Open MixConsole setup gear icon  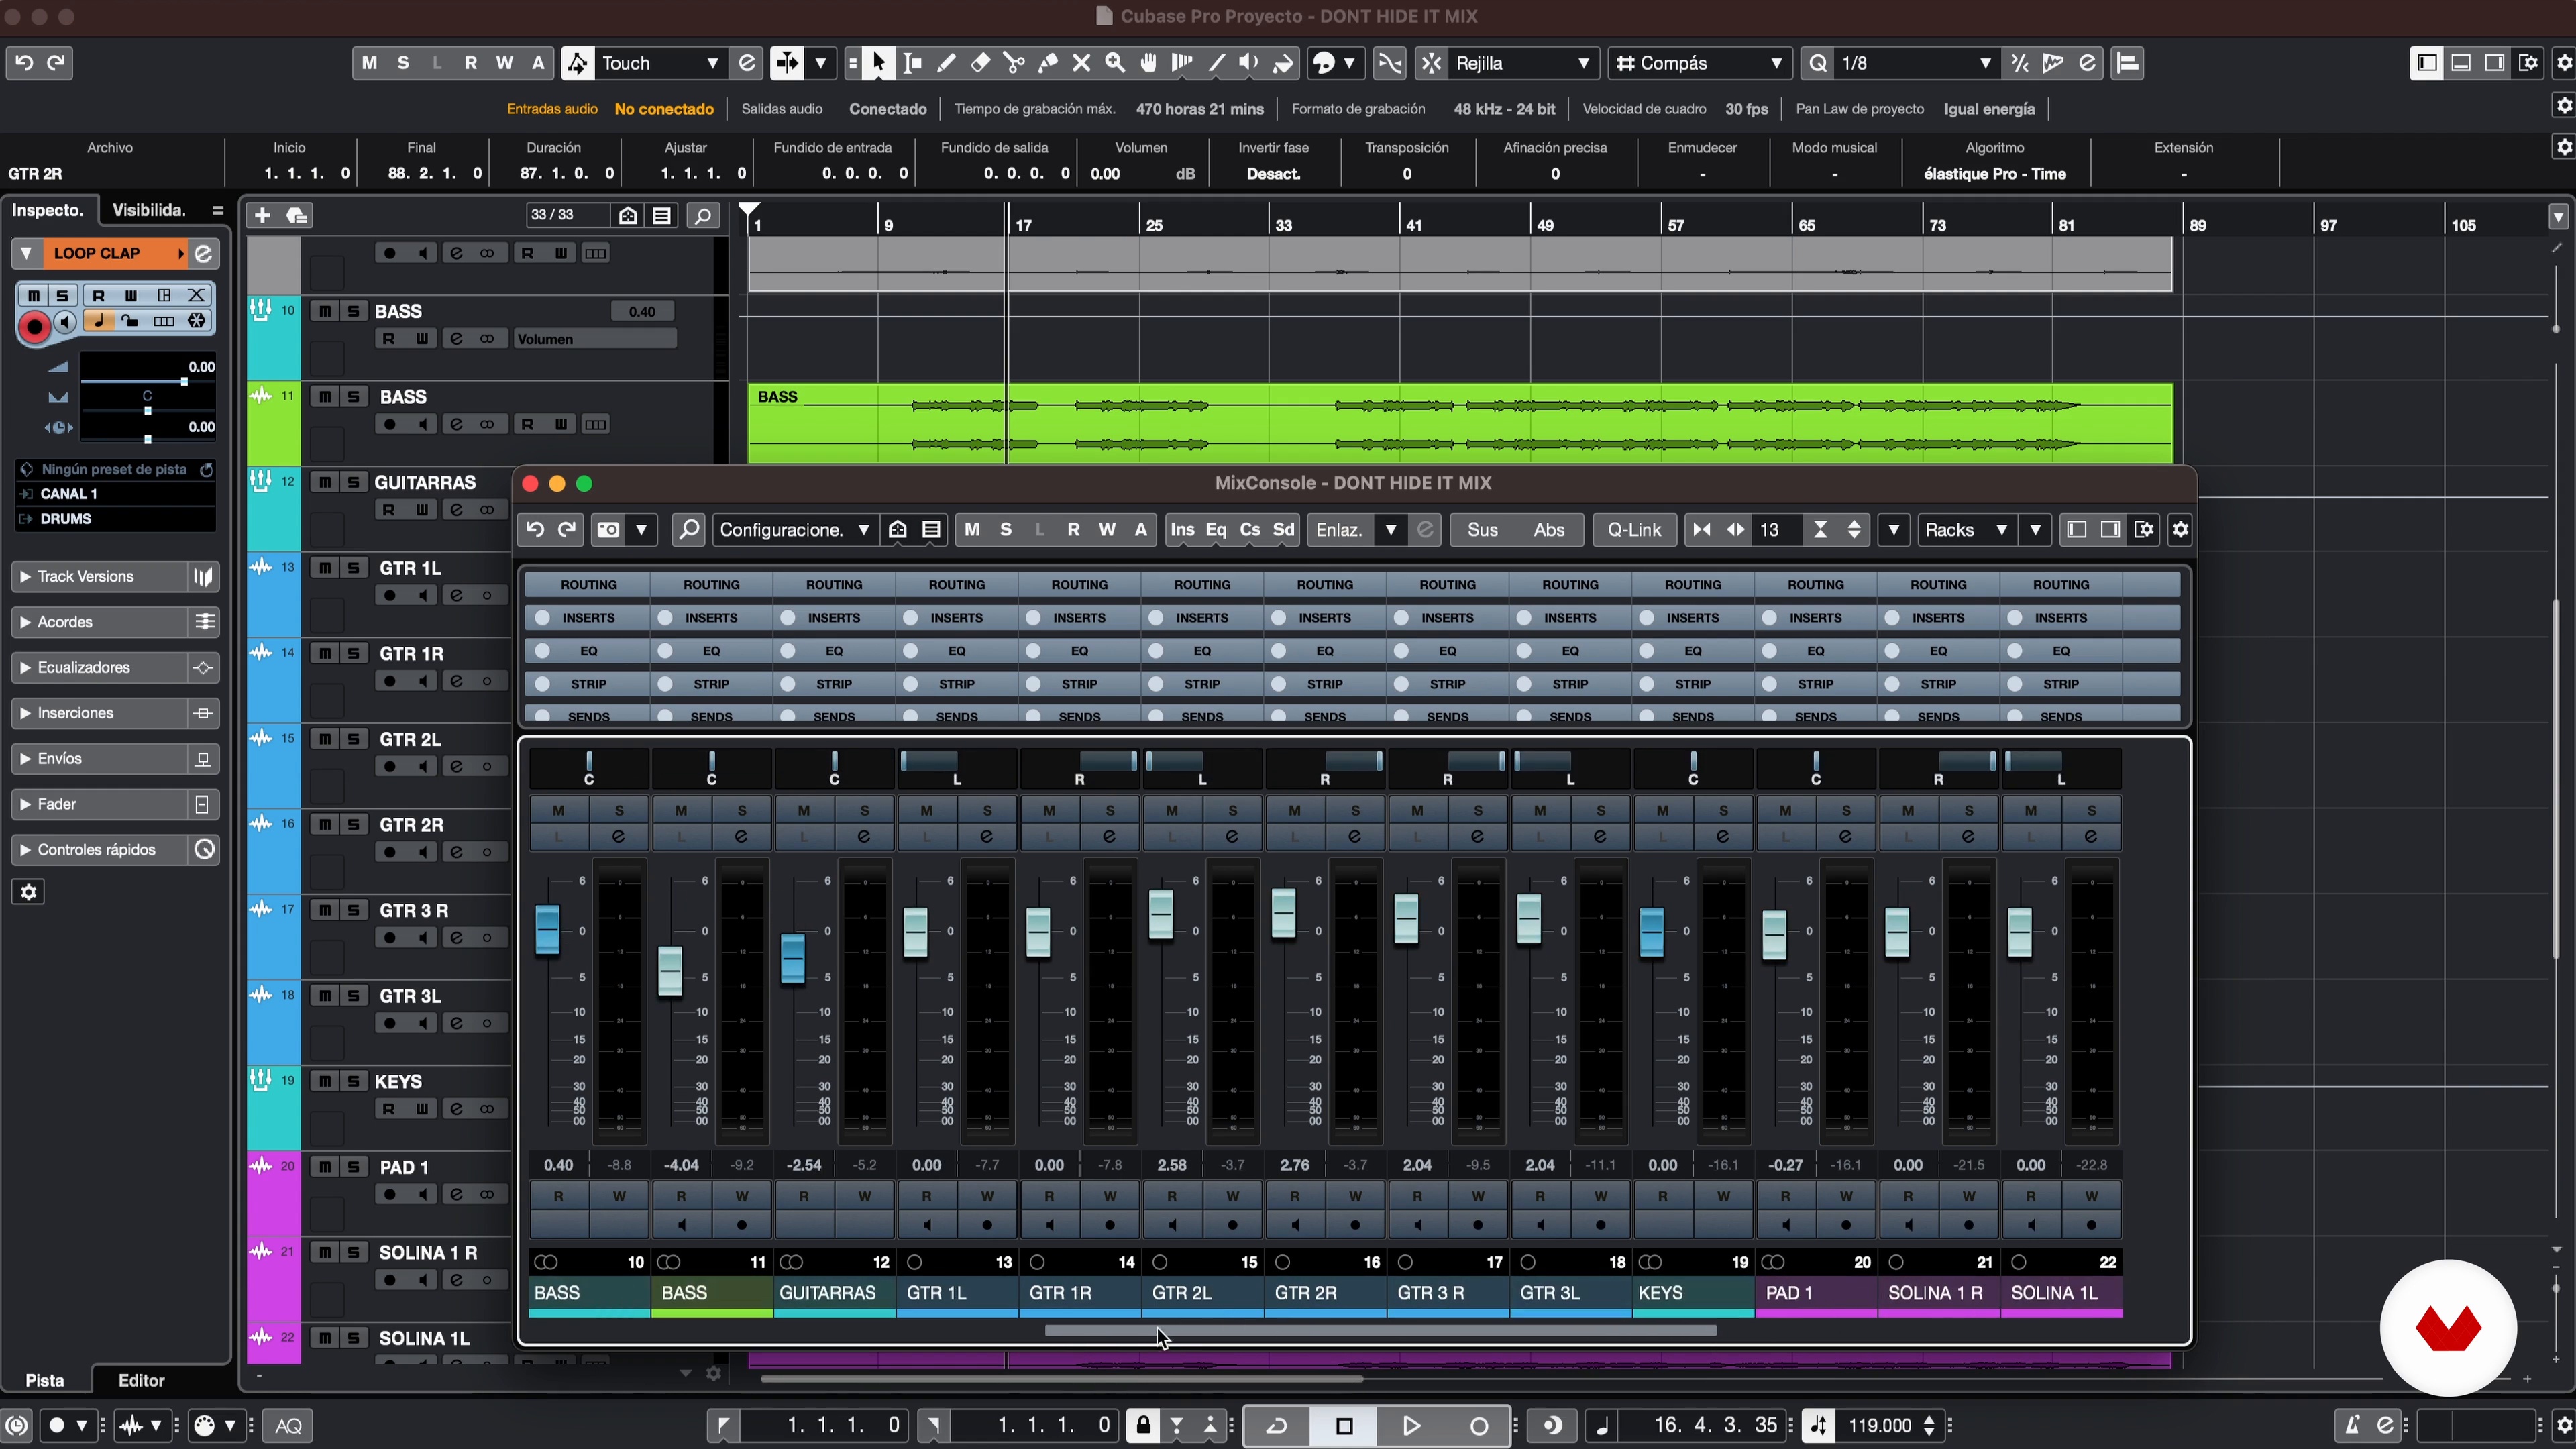(2180, 530)
